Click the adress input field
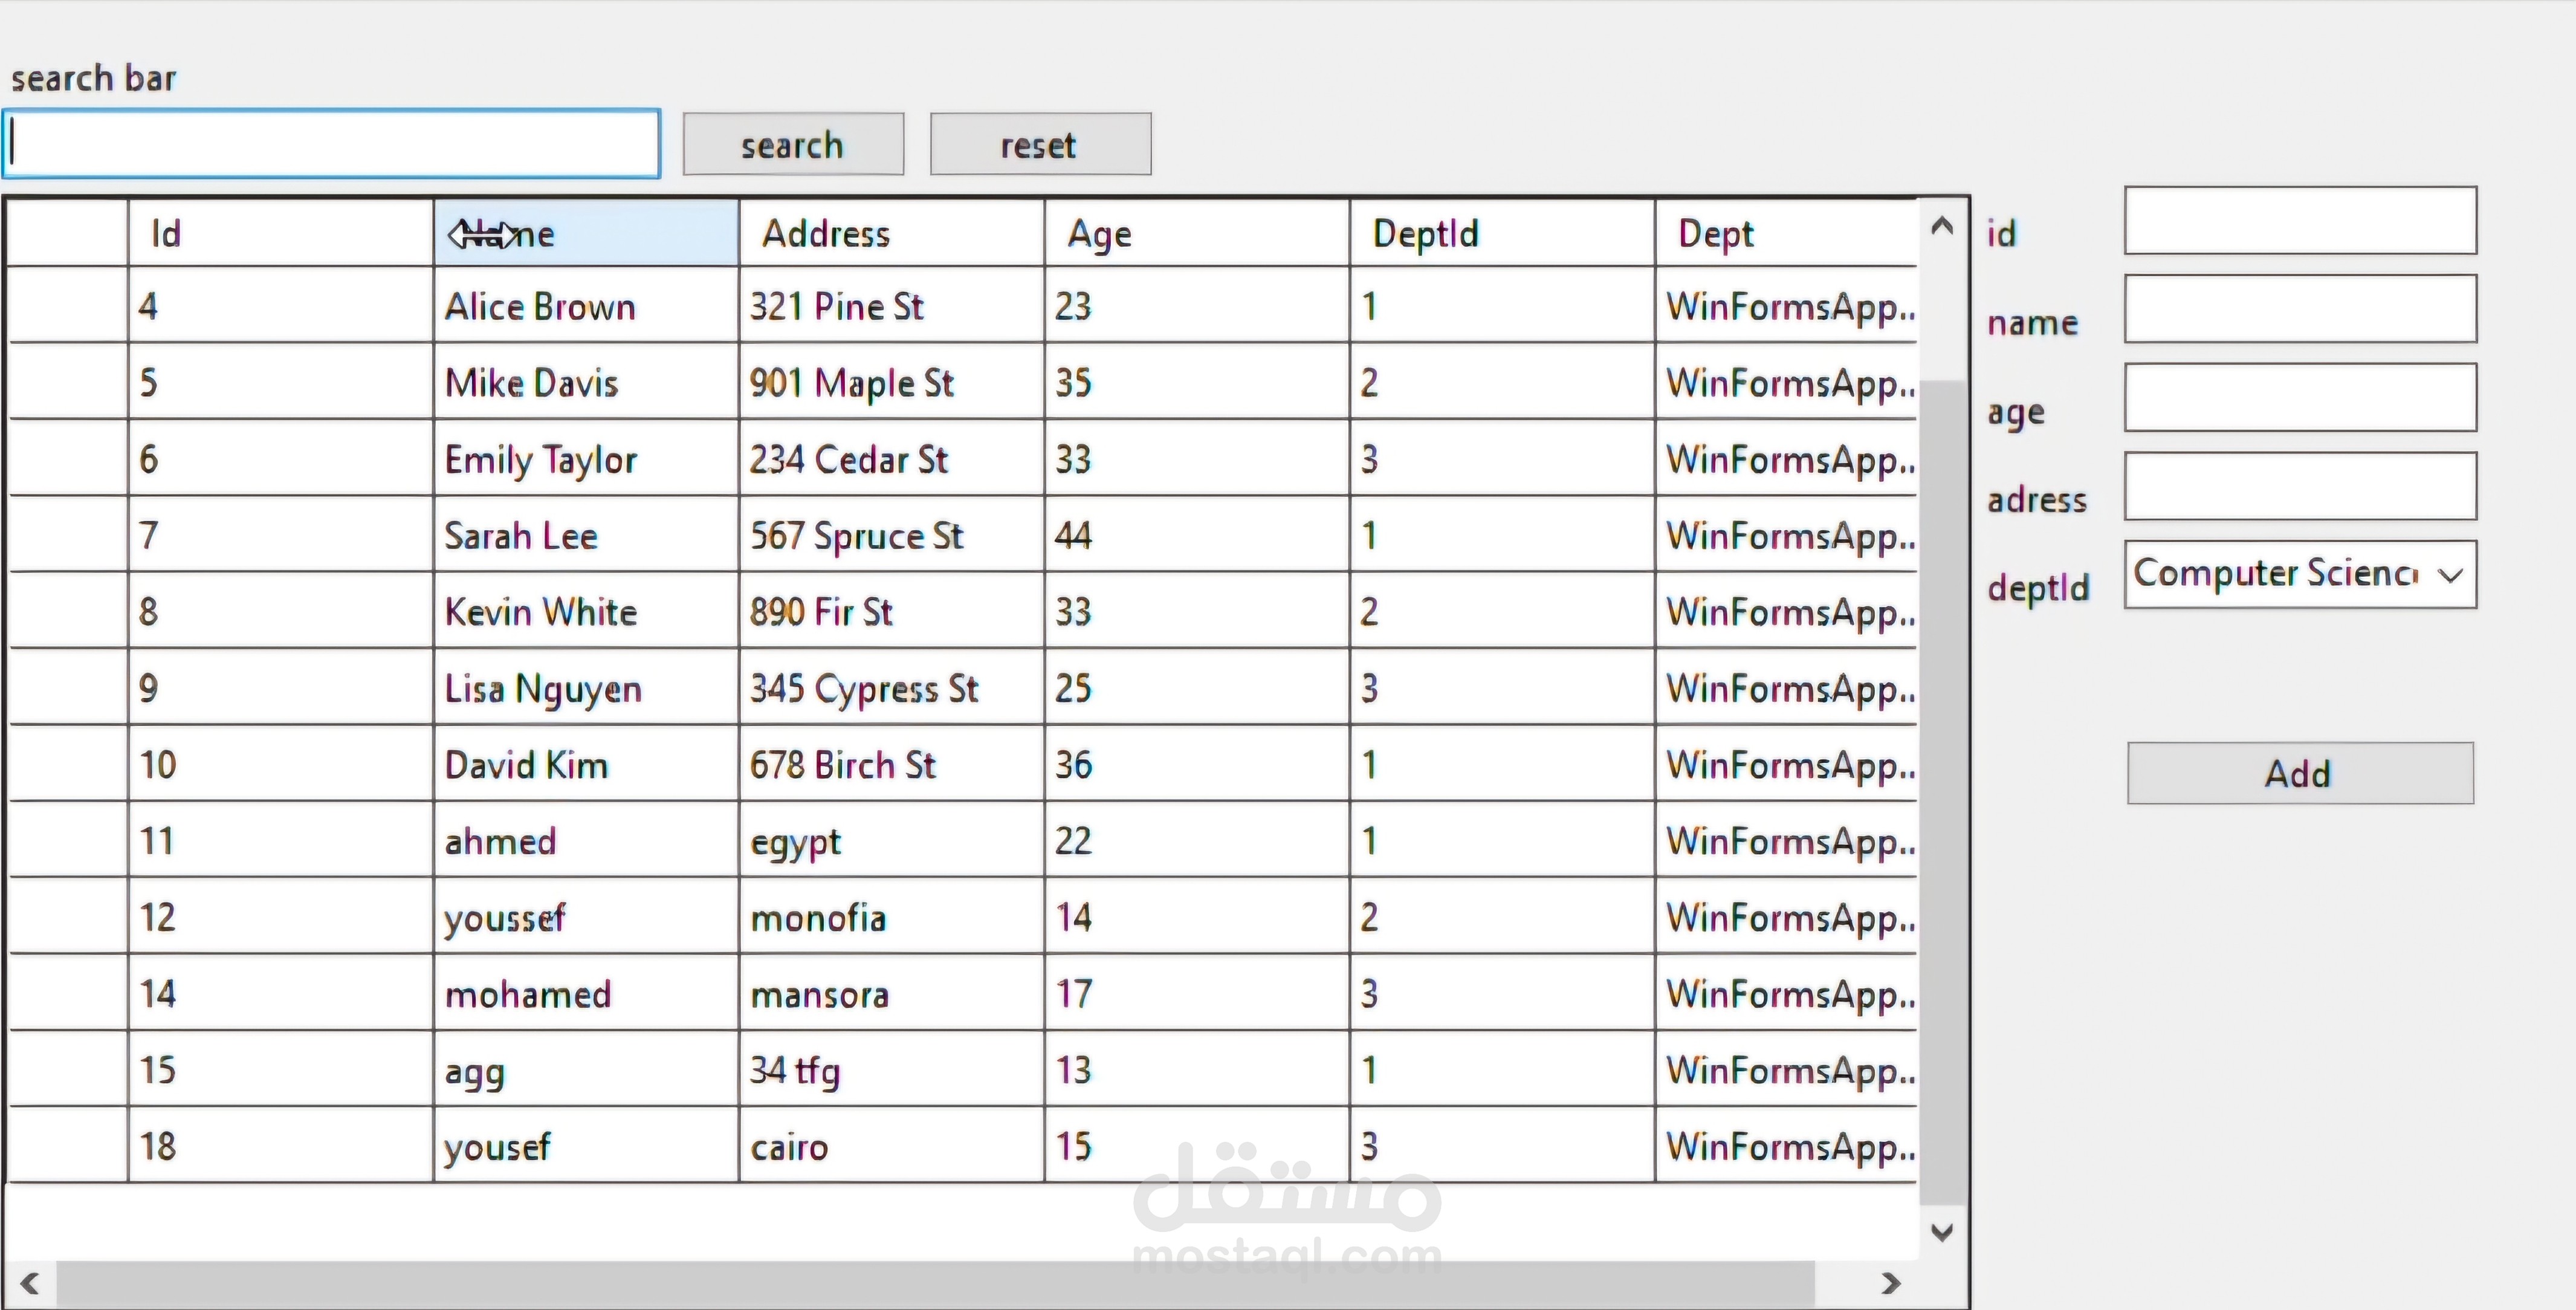The height and width of the screenshot is (1310, 2576). [x=2300, y=487]
